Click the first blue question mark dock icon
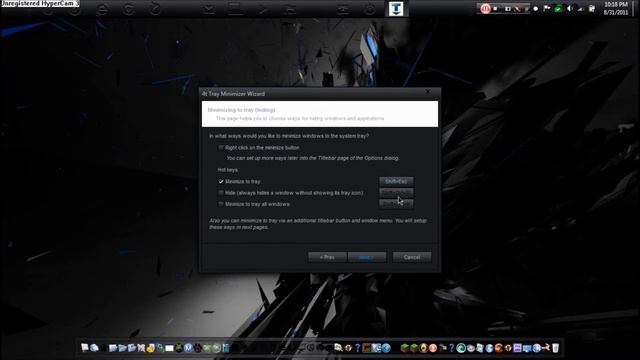This screenshot has height=360, width=640. coord(358,348)
